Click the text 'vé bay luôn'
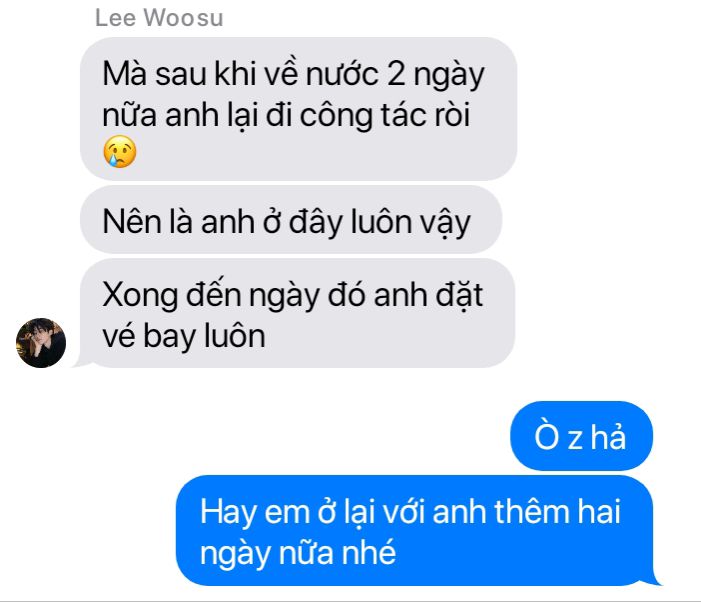The image size is (701, 602). [184, 336]
